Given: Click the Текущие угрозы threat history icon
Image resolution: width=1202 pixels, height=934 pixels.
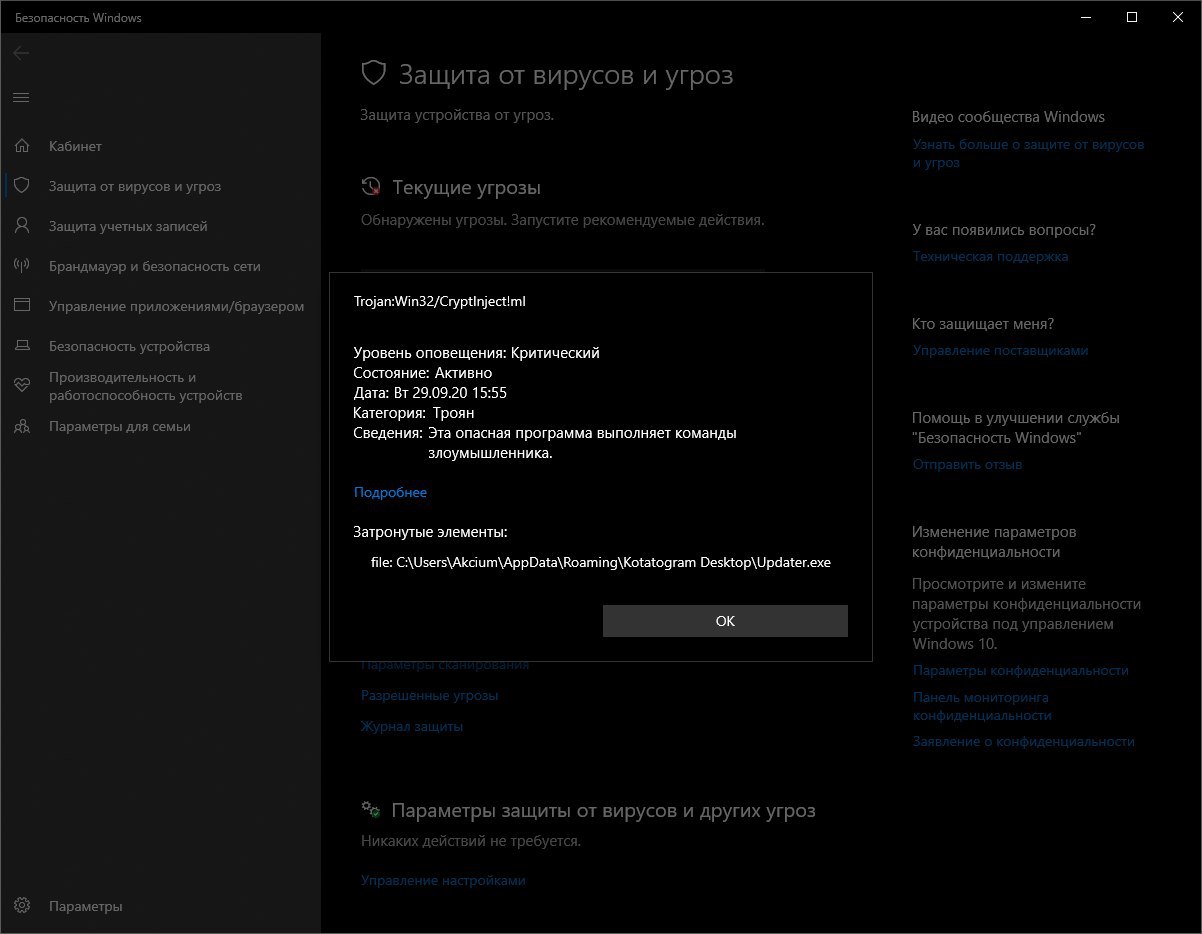Looking at the screenshot, I should [x=371, y=187].
